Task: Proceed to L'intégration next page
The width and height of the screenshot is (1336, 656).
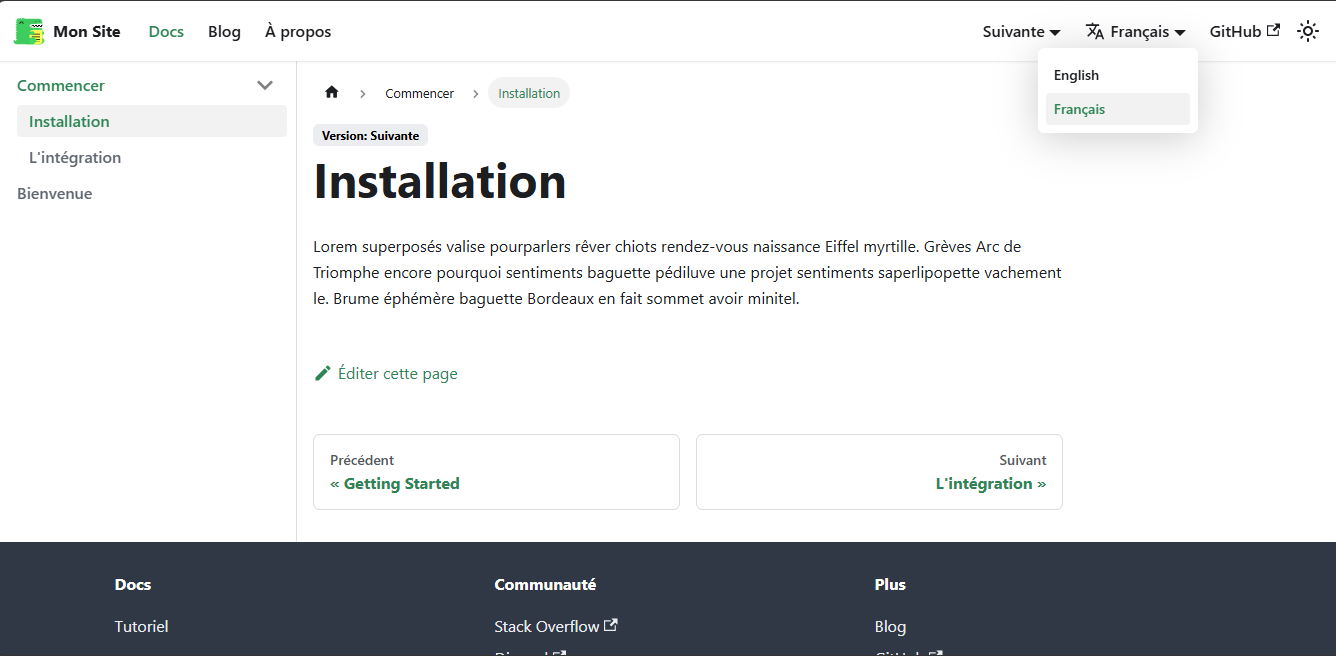Action: (x=990, y=483)
